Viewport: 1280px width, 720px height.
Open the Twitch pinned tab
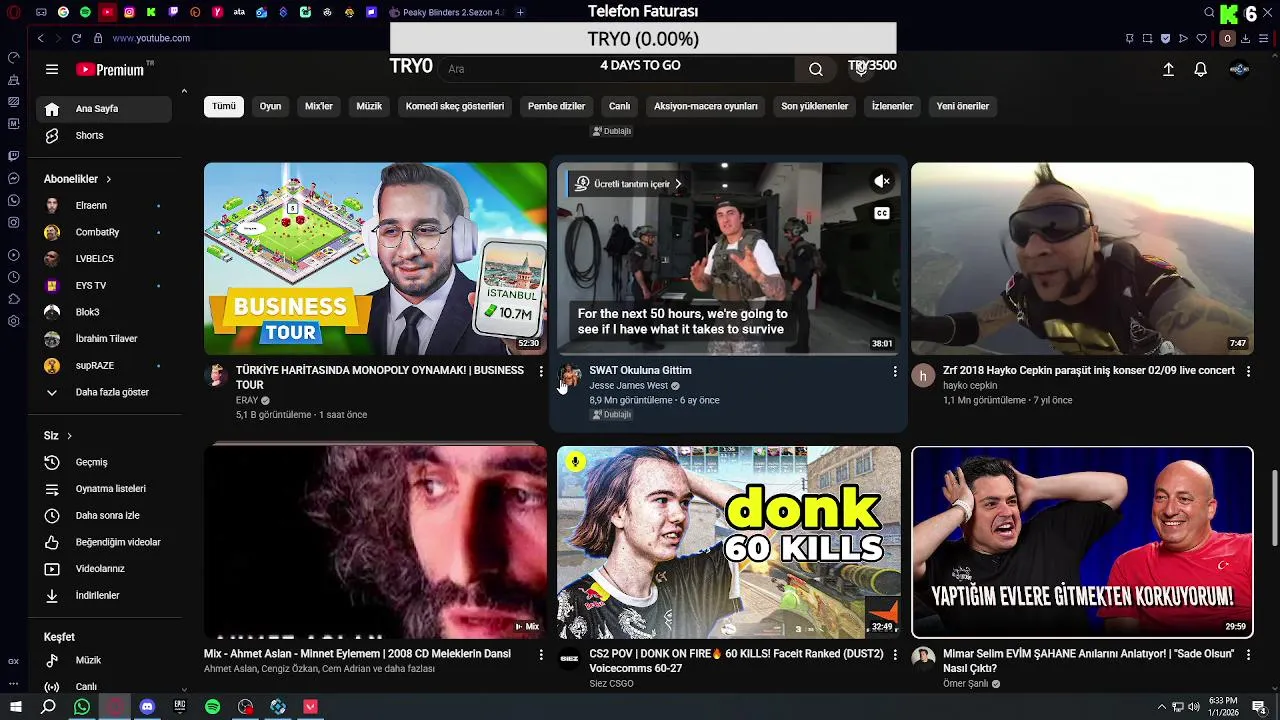[x=173, y=12]
